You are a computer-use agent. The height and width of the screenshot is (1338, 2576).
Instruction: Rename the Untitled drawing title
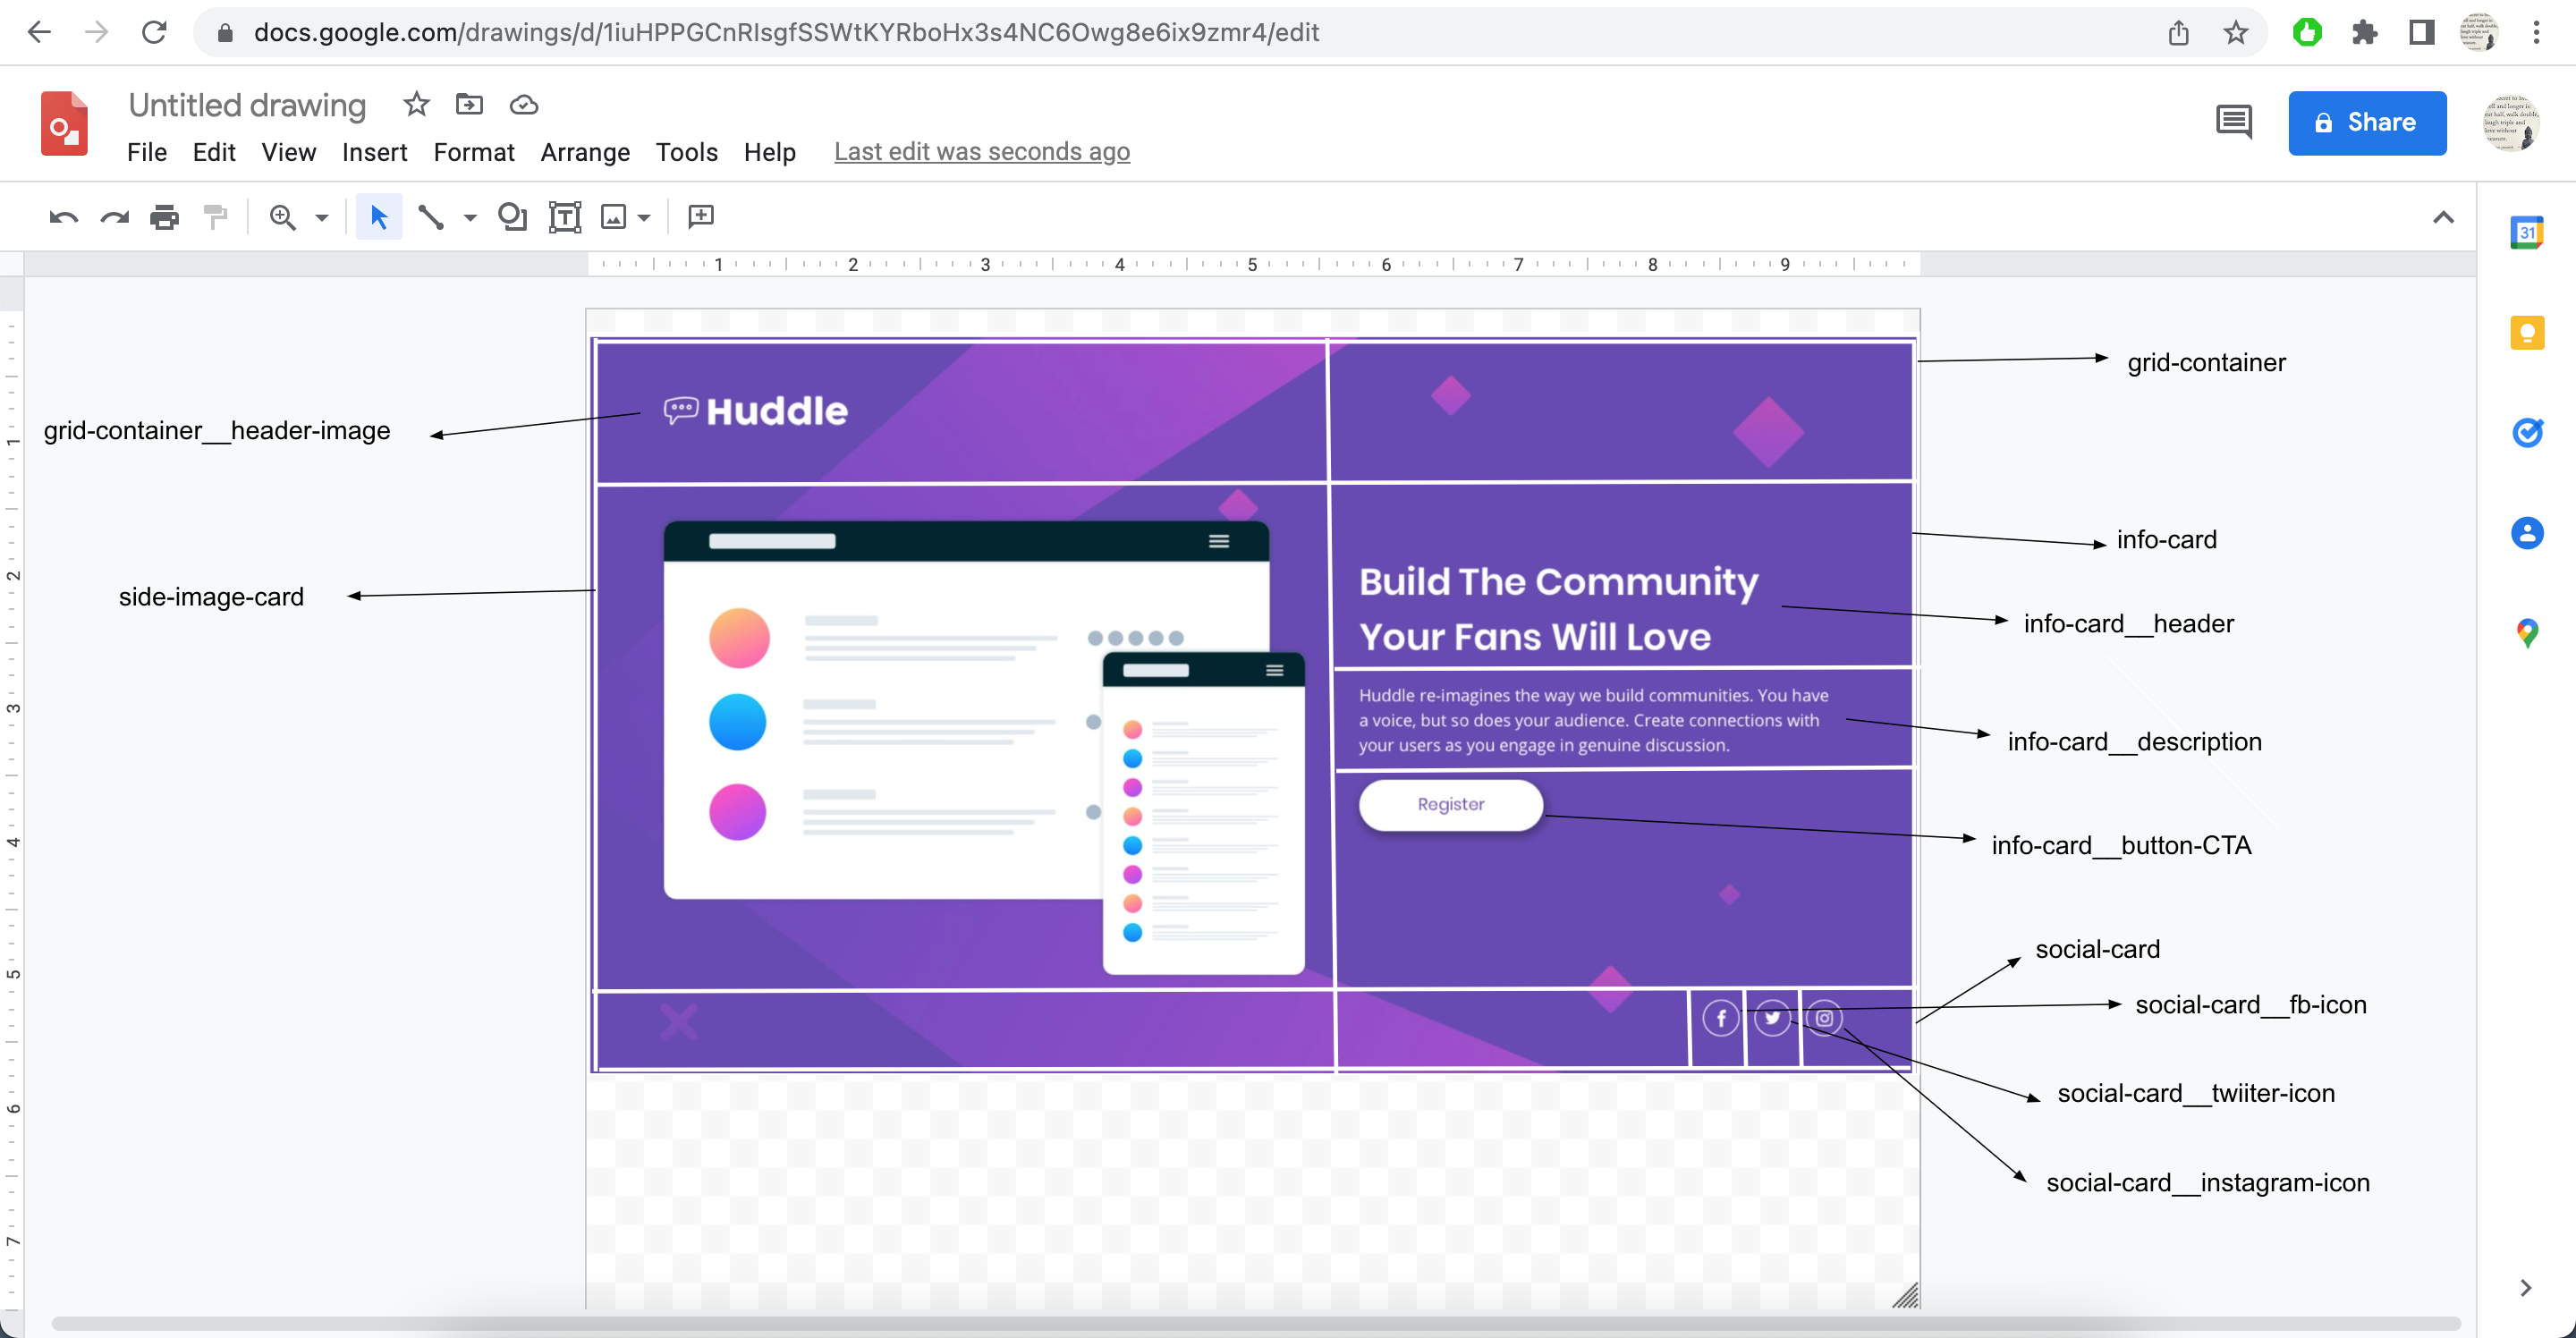click(x=247, y=105)
